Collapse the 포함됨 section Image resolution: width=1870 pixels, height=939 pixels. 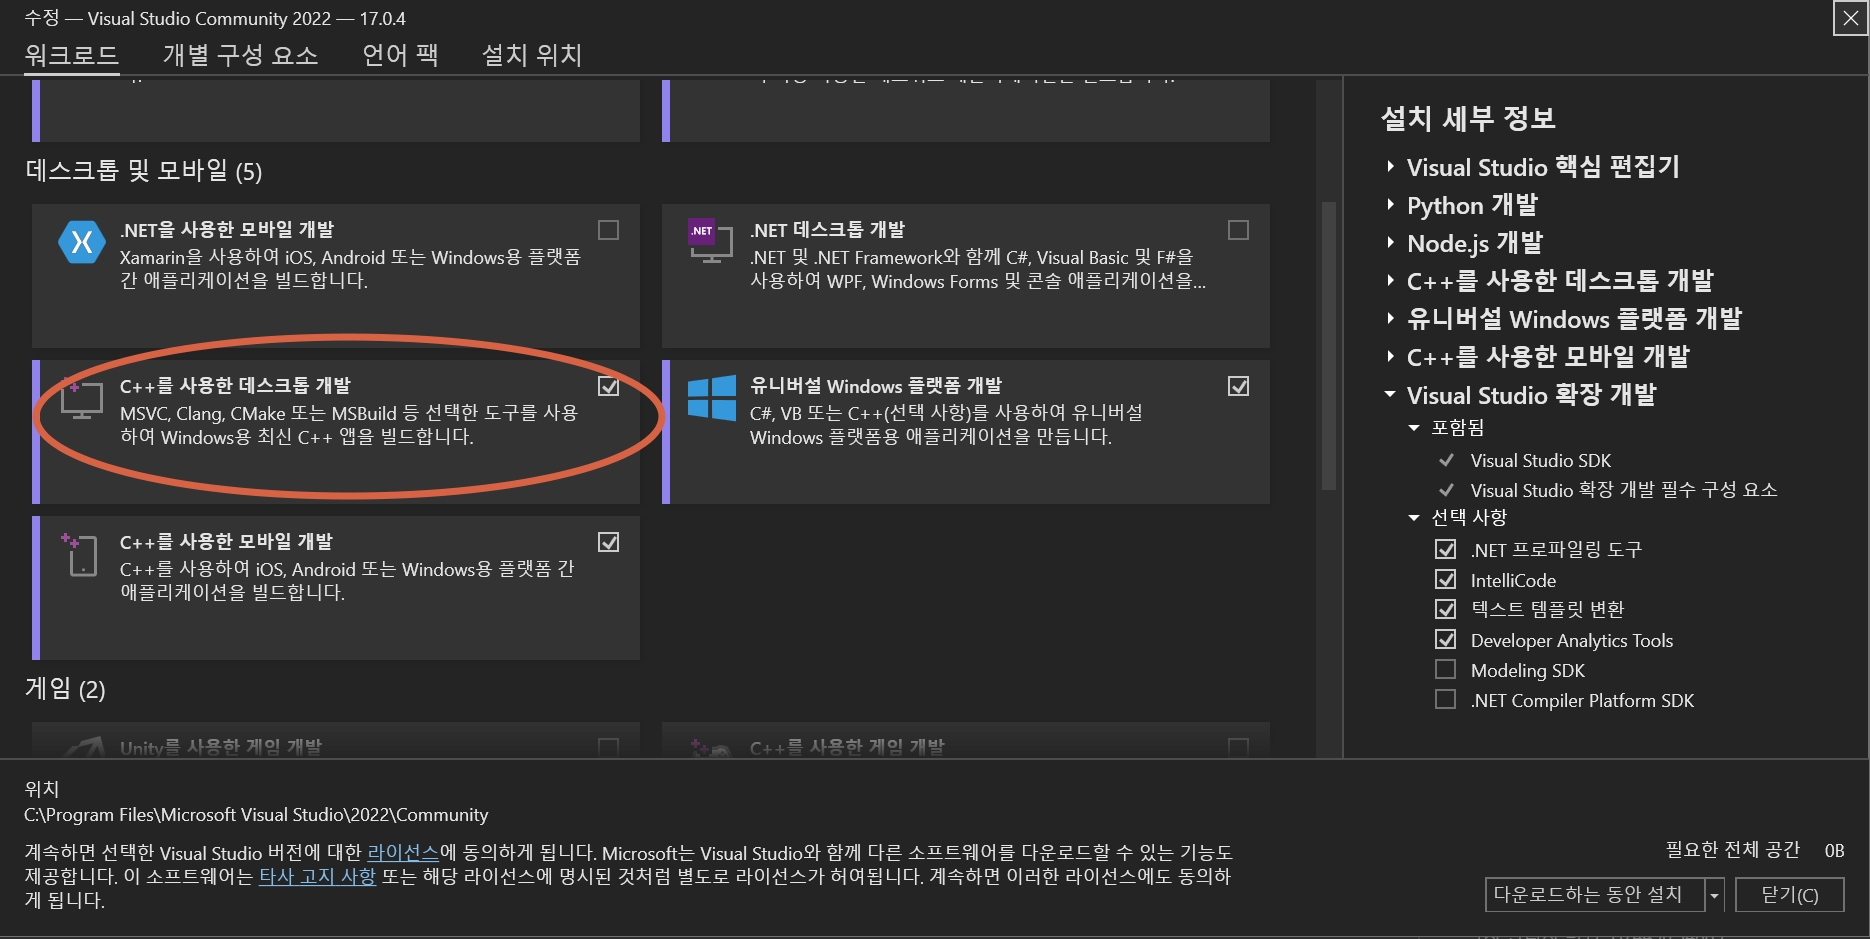coord(1414,428)
